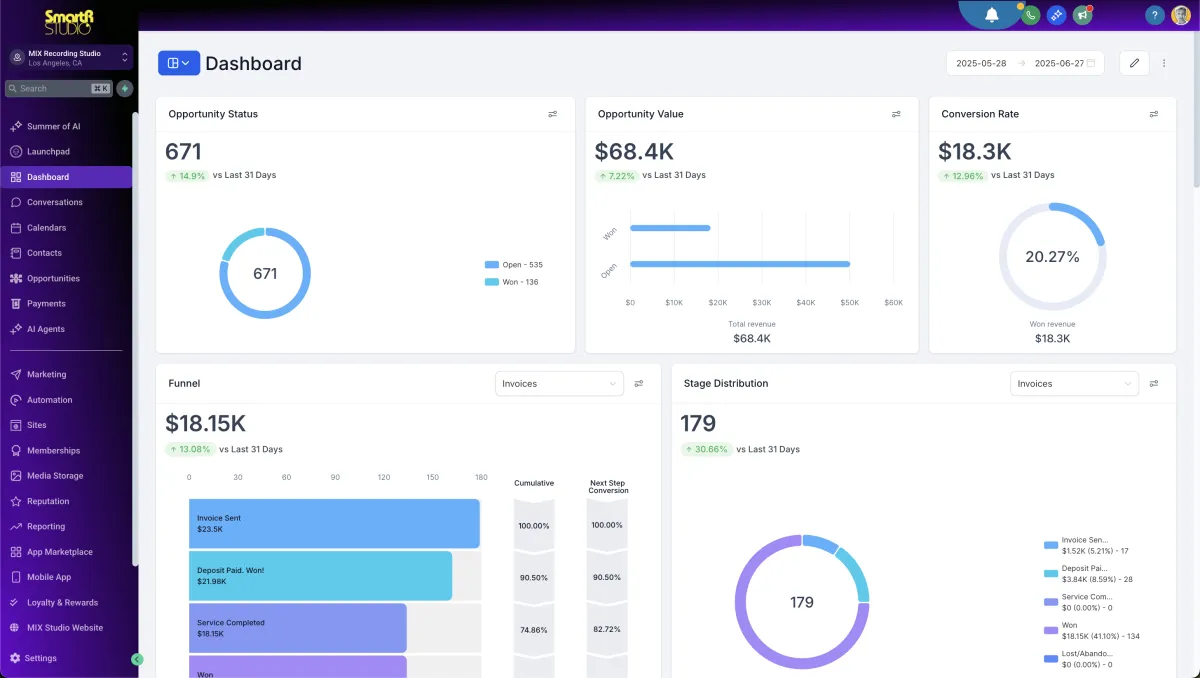Open the help question mark icon
The height and width of the screenshot is (678, 1200).
(x=1154, y=15)
